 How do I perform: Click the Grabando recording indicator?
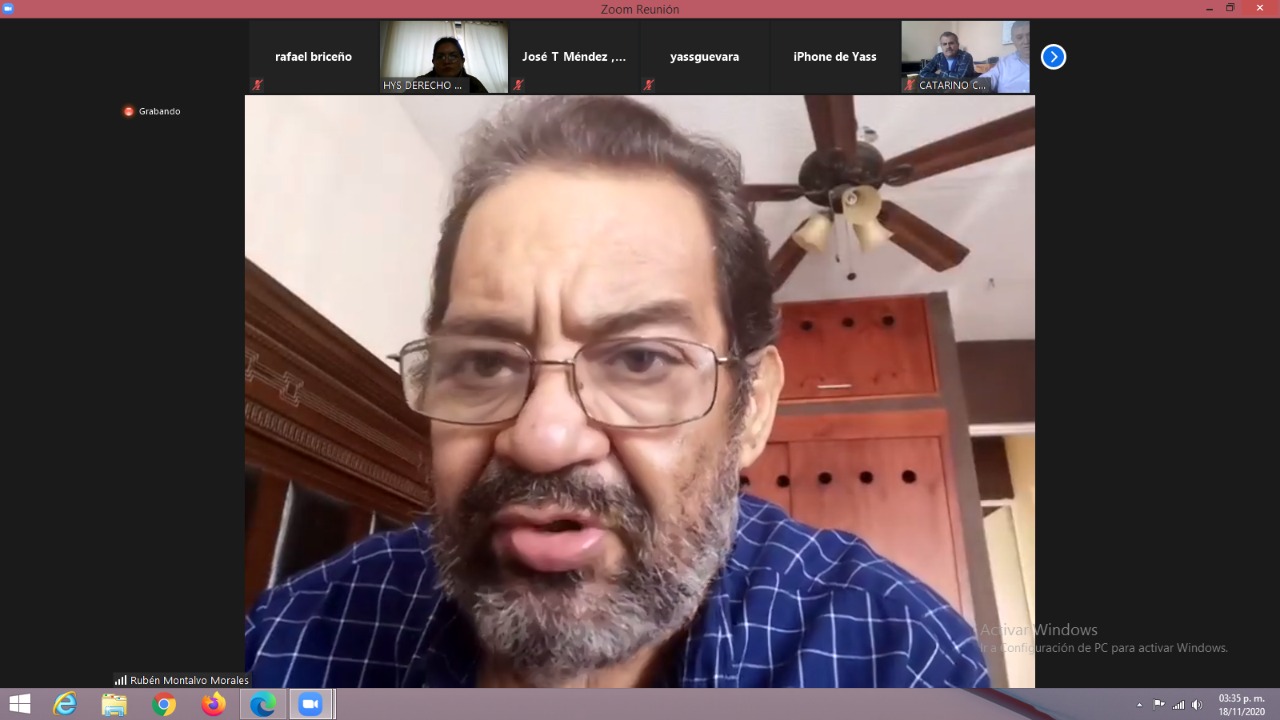(x=152, y=111)
